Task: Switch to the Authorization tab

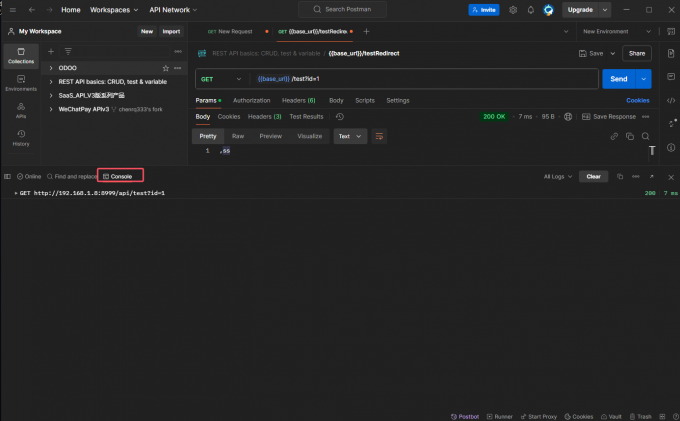Action: point(252,100)
